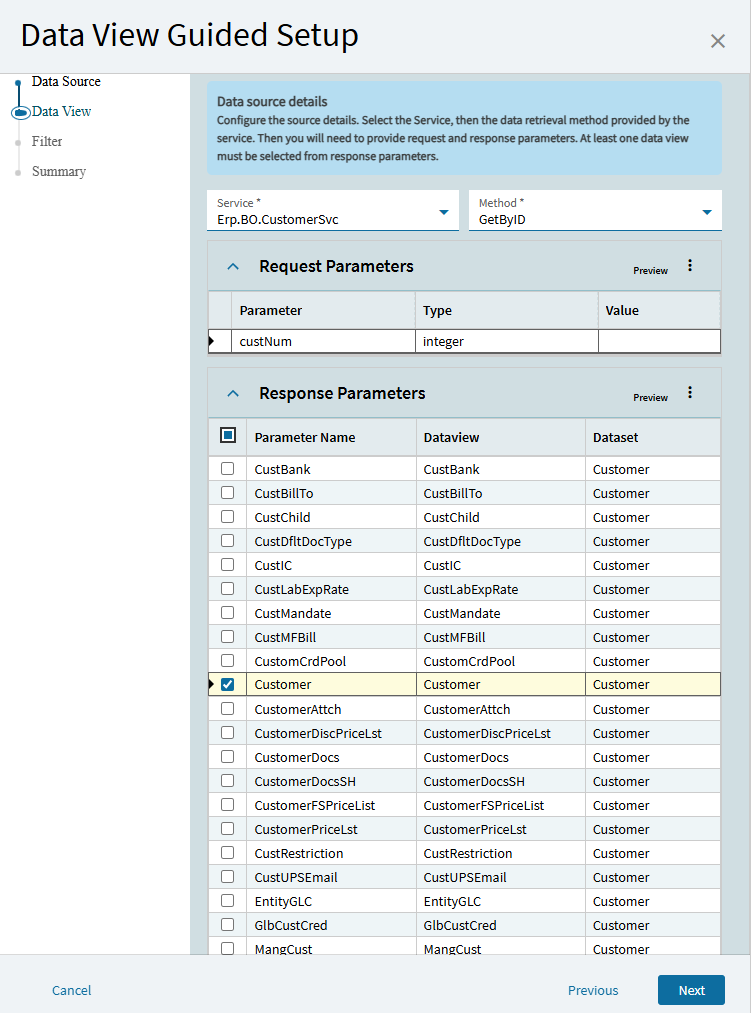
Task: Click Preview in Request Parameters header
Action: click(x=650, y=271)
